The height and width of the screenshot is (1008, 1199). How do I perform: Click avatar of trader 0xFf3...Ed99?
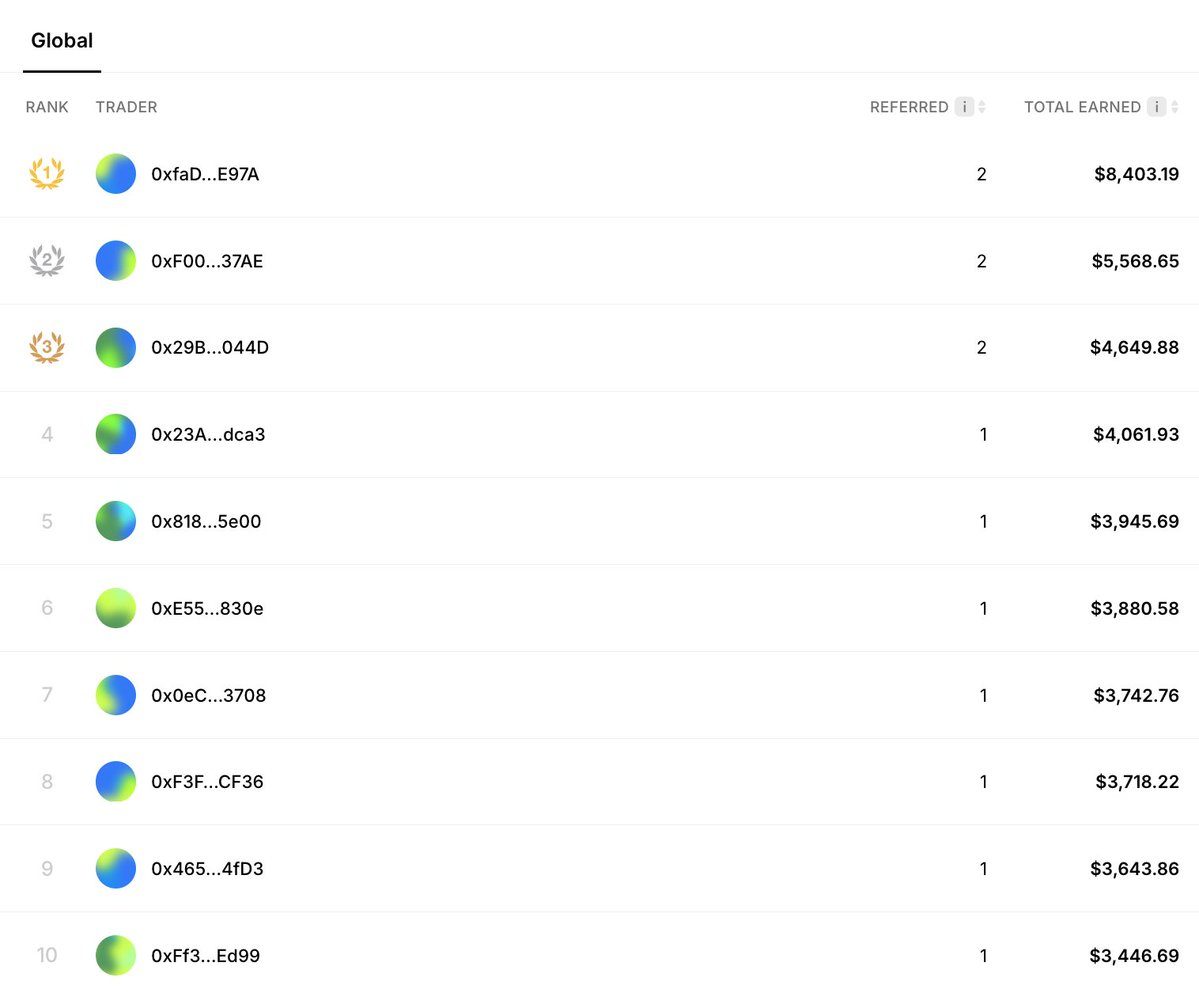pyautogui.click(x=115, y=955)
